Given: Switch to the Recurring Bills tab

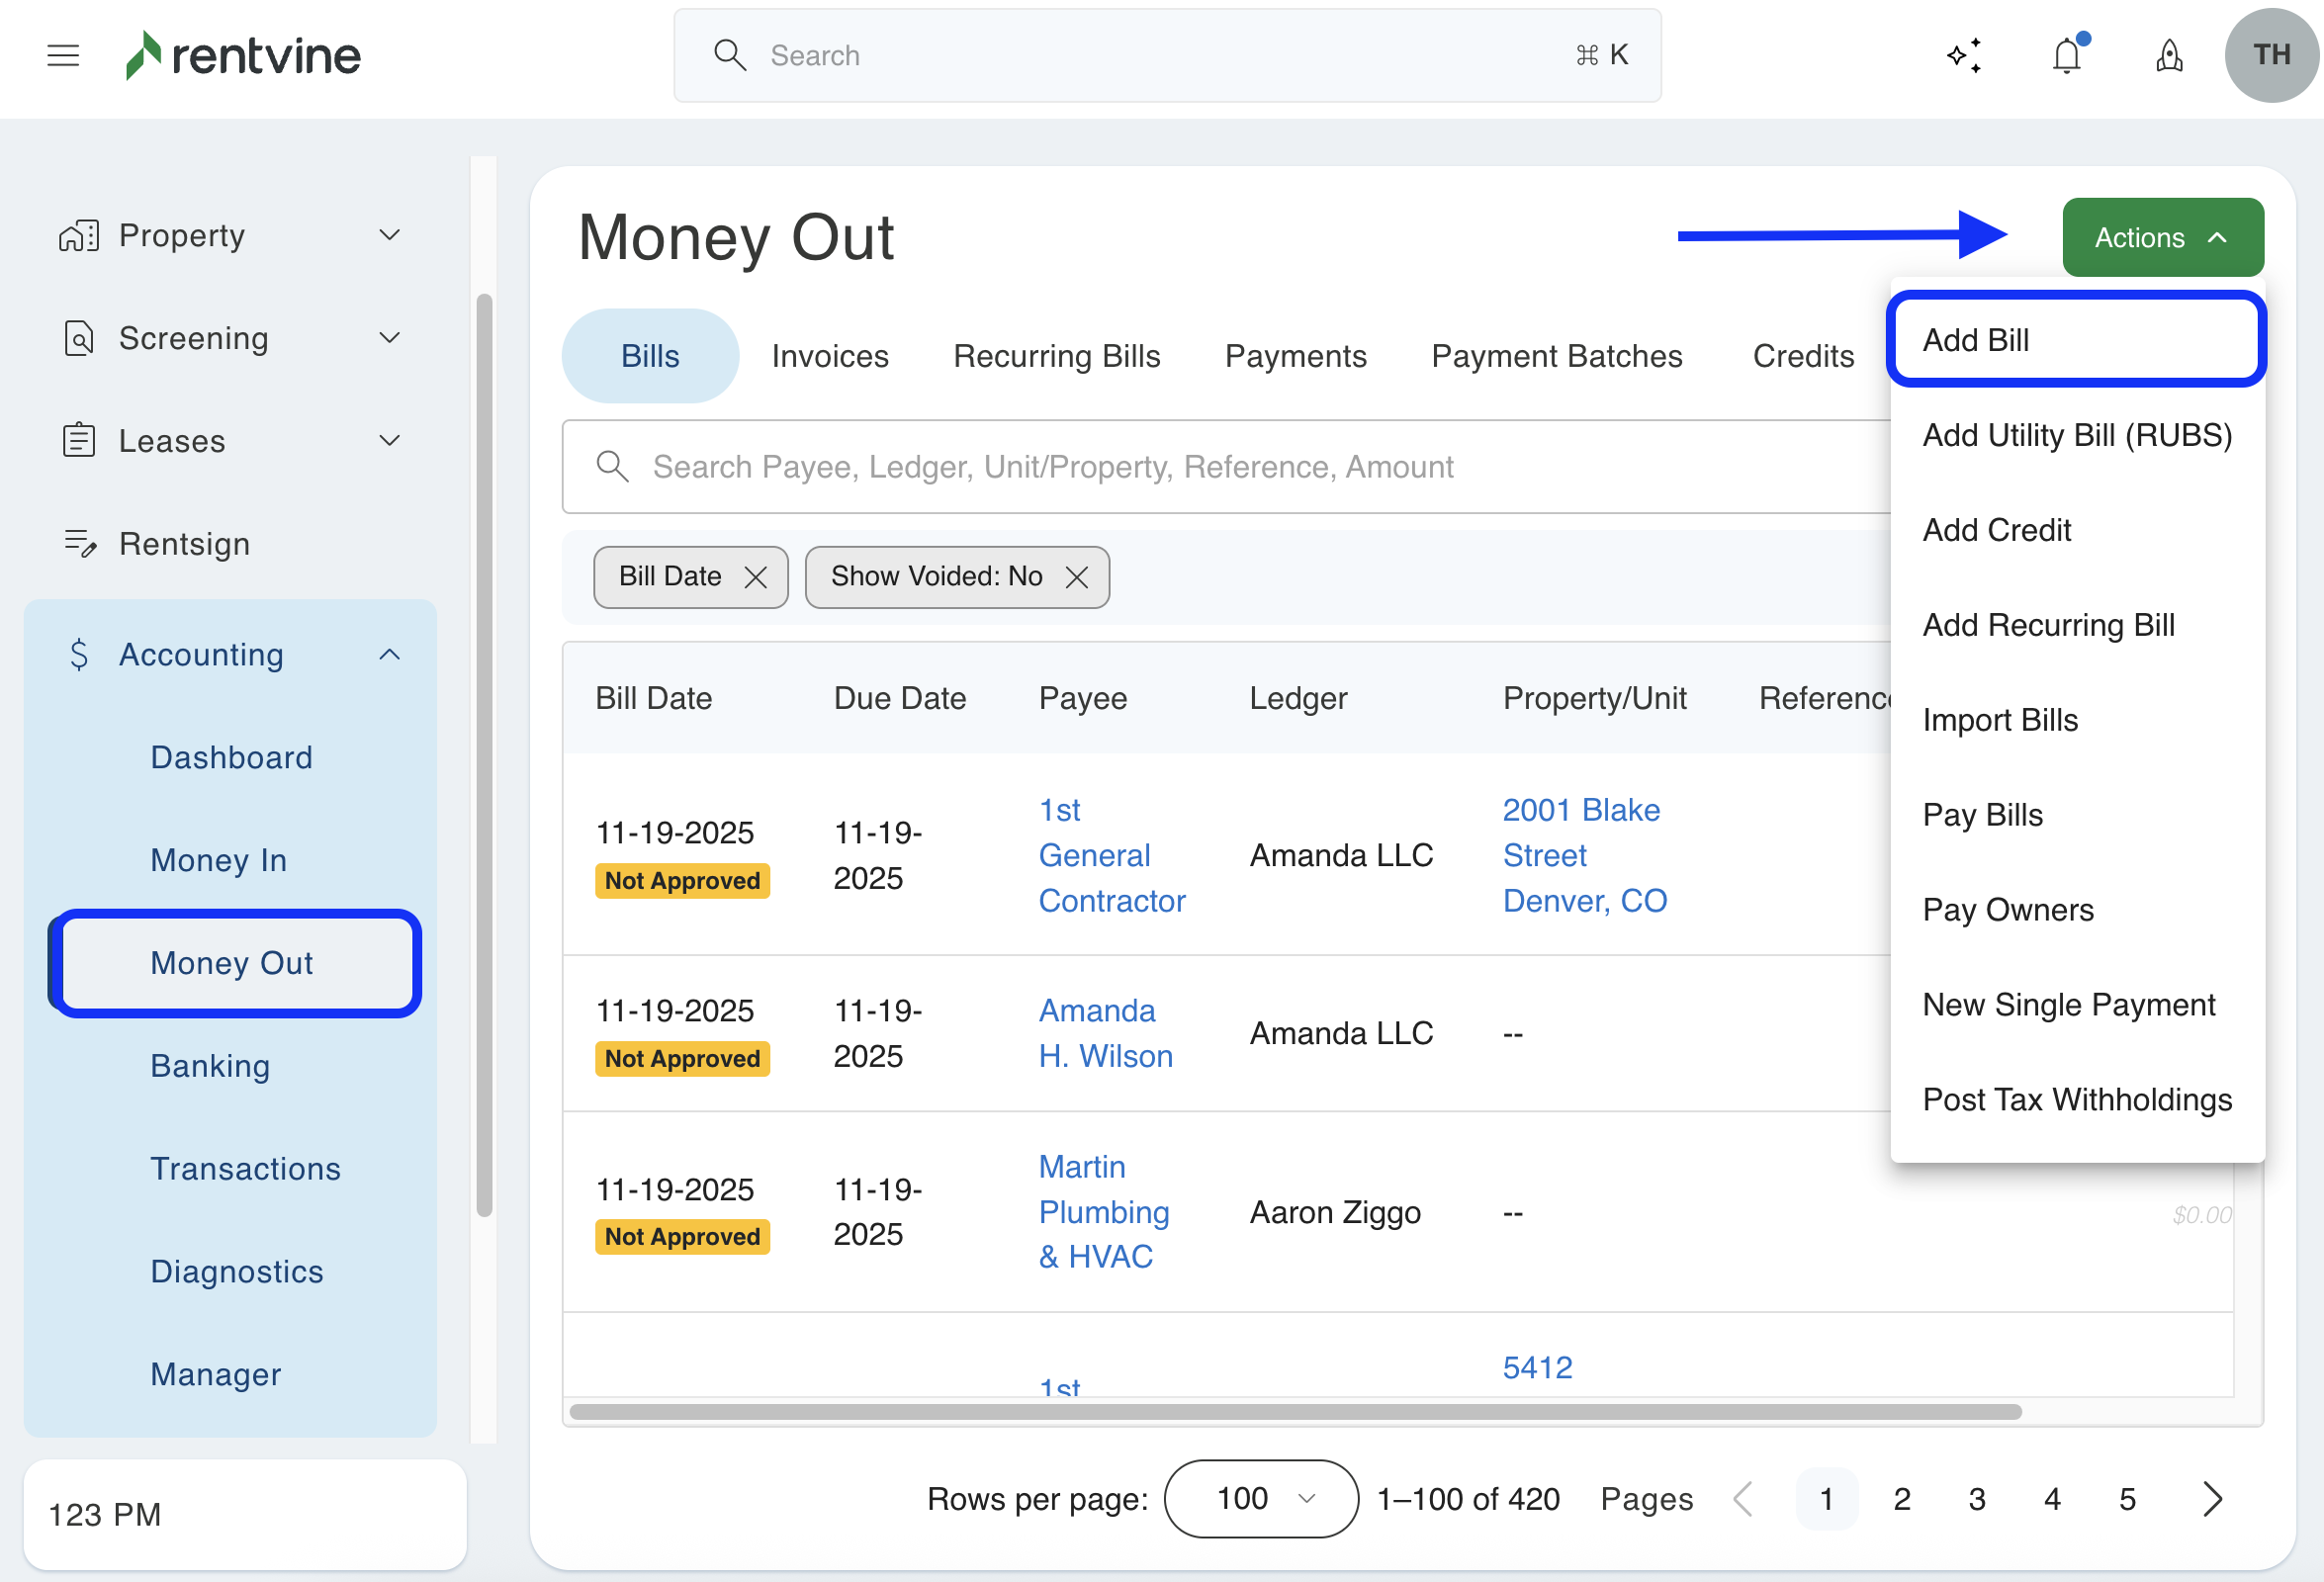Looking at the screenshot, I should [x=1056, y=356].
